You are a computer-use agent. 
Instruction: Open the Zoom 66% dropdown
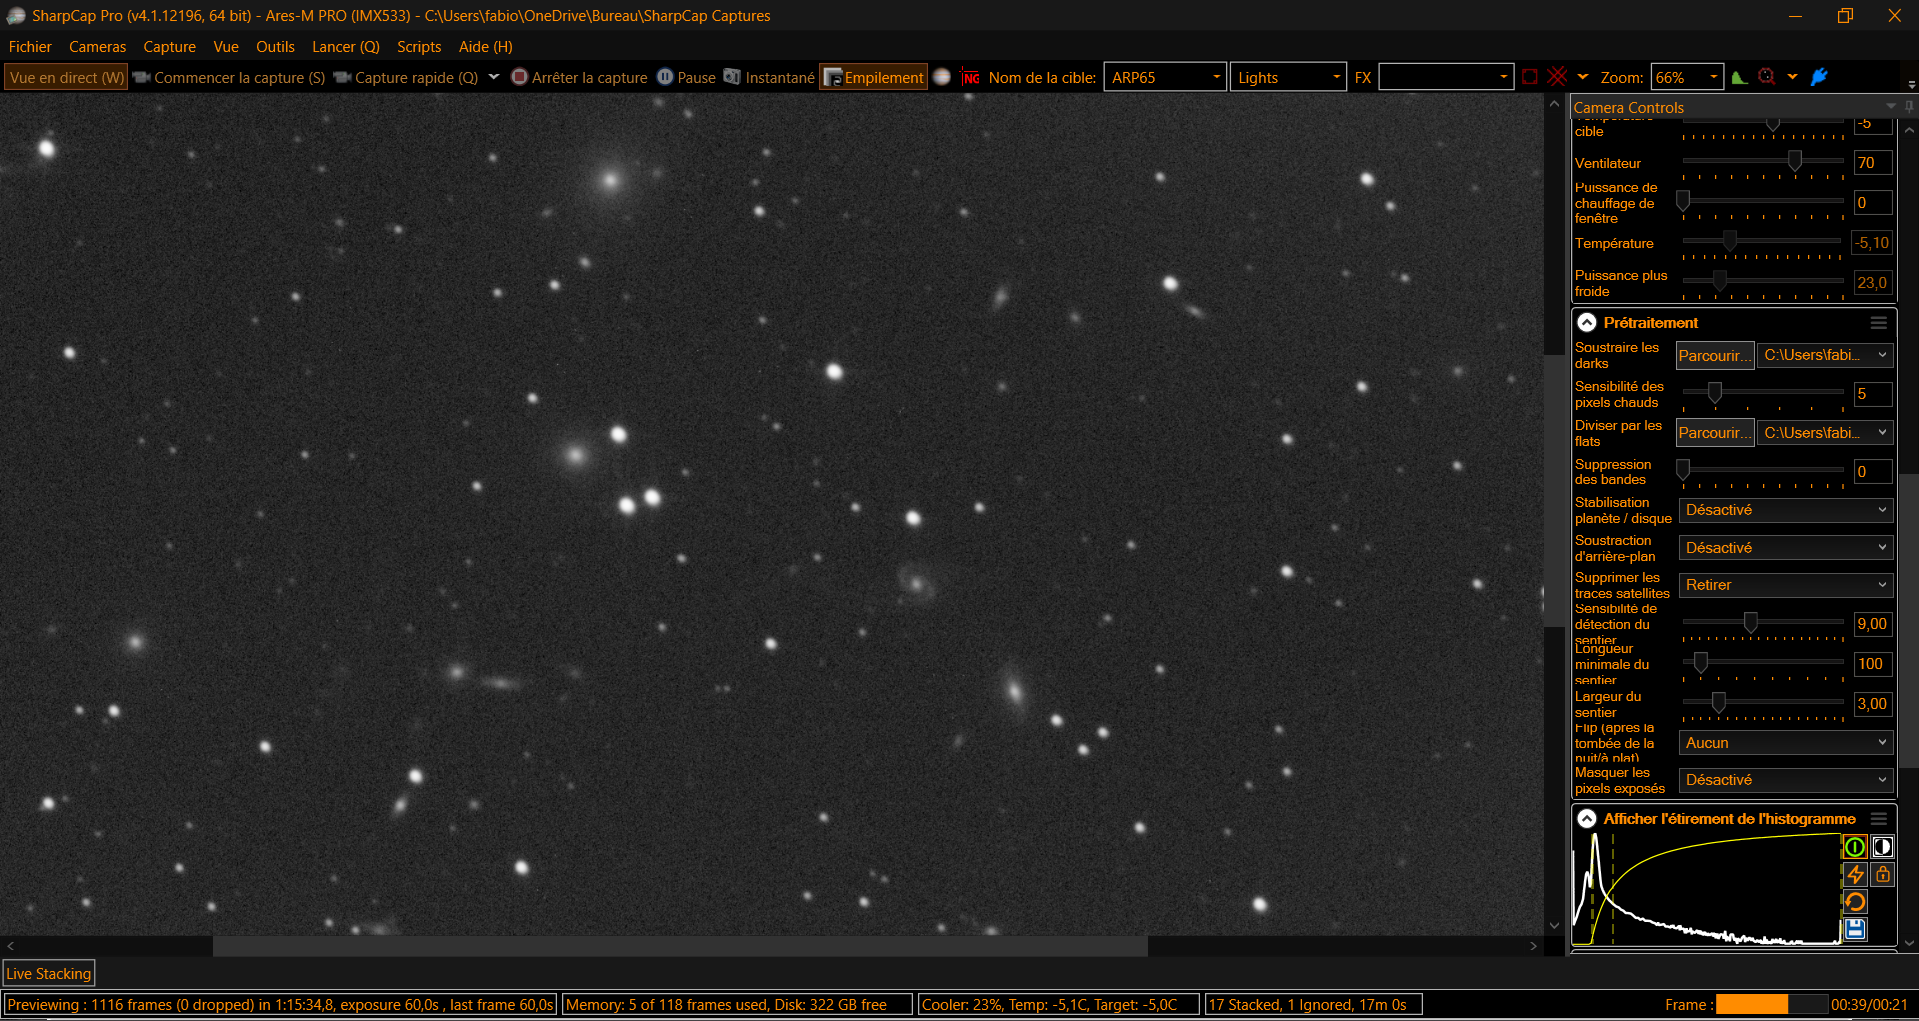pyautogui.click(x=1688, y=77)
